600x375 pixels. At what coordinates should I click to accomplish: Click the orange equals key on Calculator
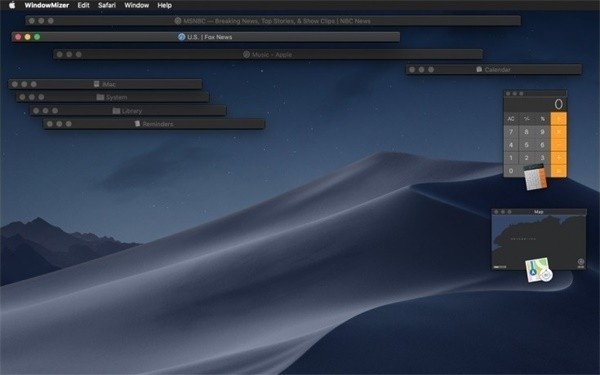(x=559, y=171)
